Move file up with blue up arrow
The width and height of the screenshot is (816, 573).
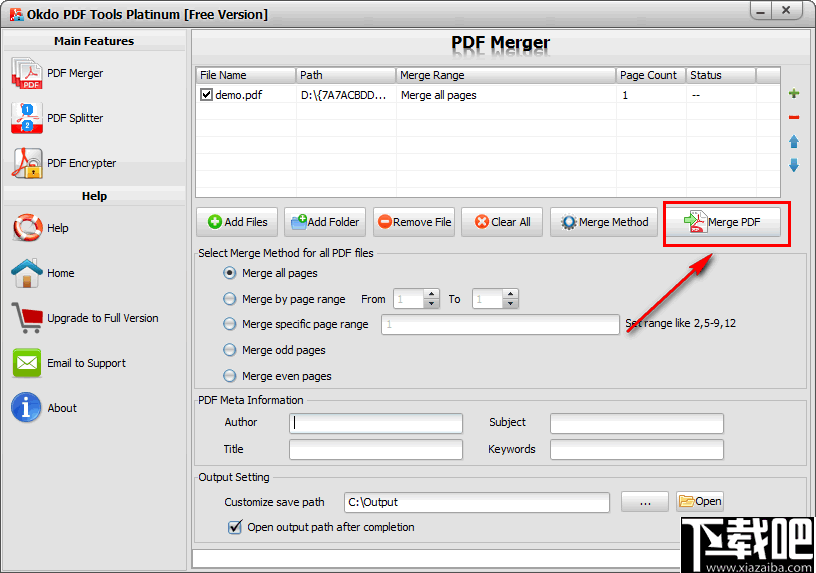pos(794,142)
